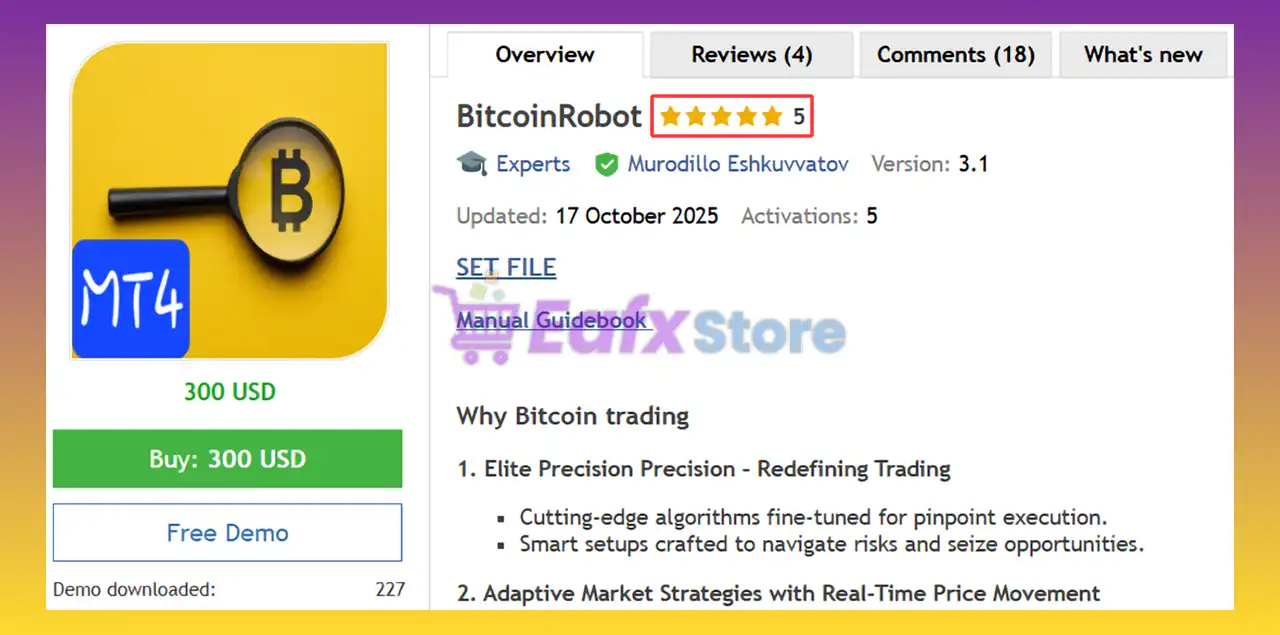Screen dimensions: 1280x635
Task: Click the Free Demo button
Action: [x=227, y=533]
